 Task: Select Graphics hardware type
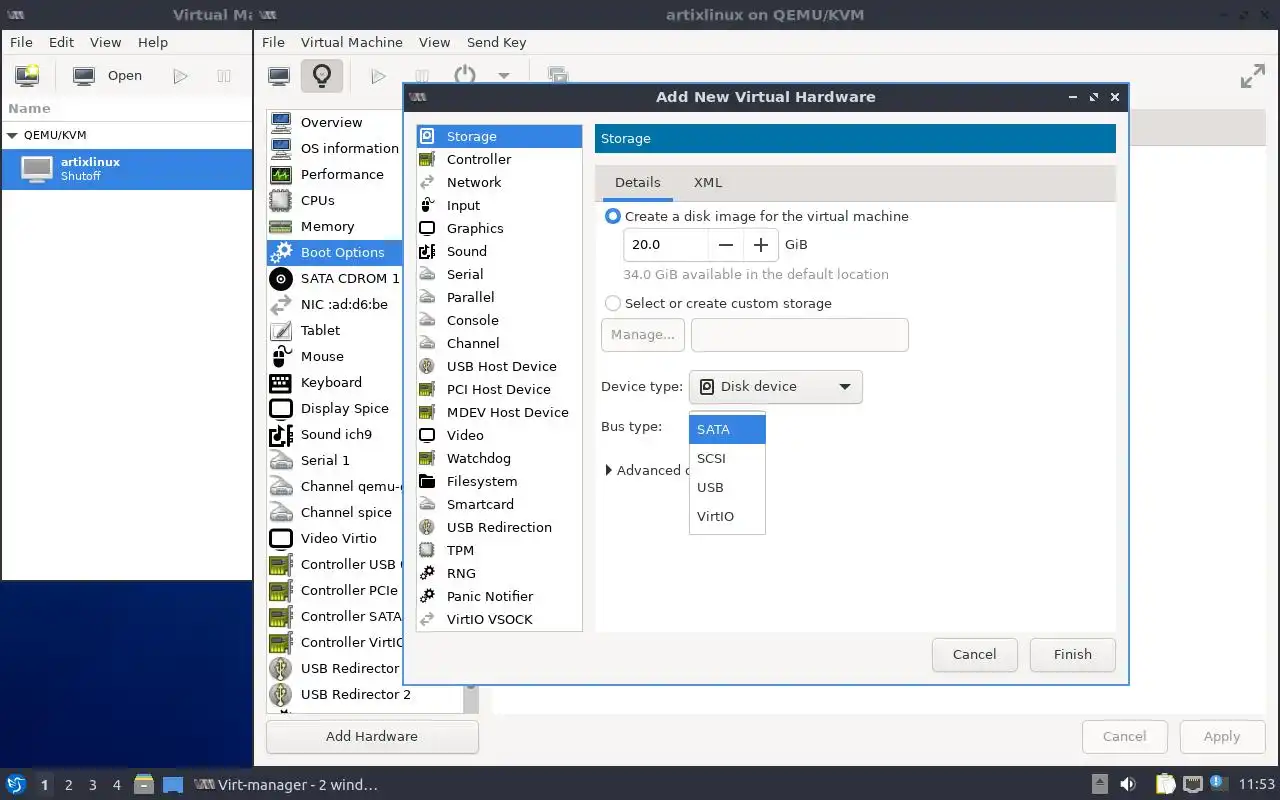point(499,228)
